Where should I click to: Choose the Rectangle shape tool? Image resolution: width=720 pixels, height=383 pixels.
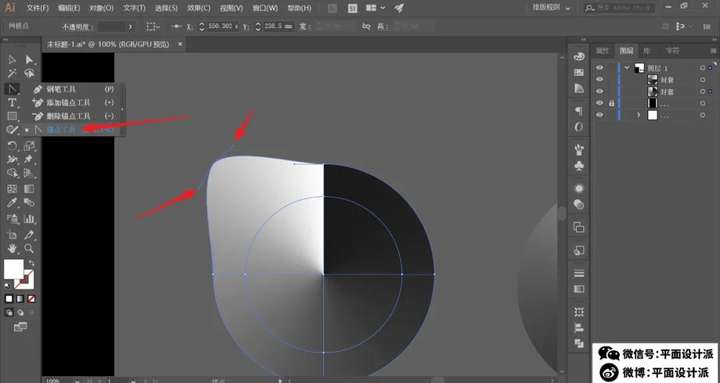pyautogui.click(x=12, y=116)
